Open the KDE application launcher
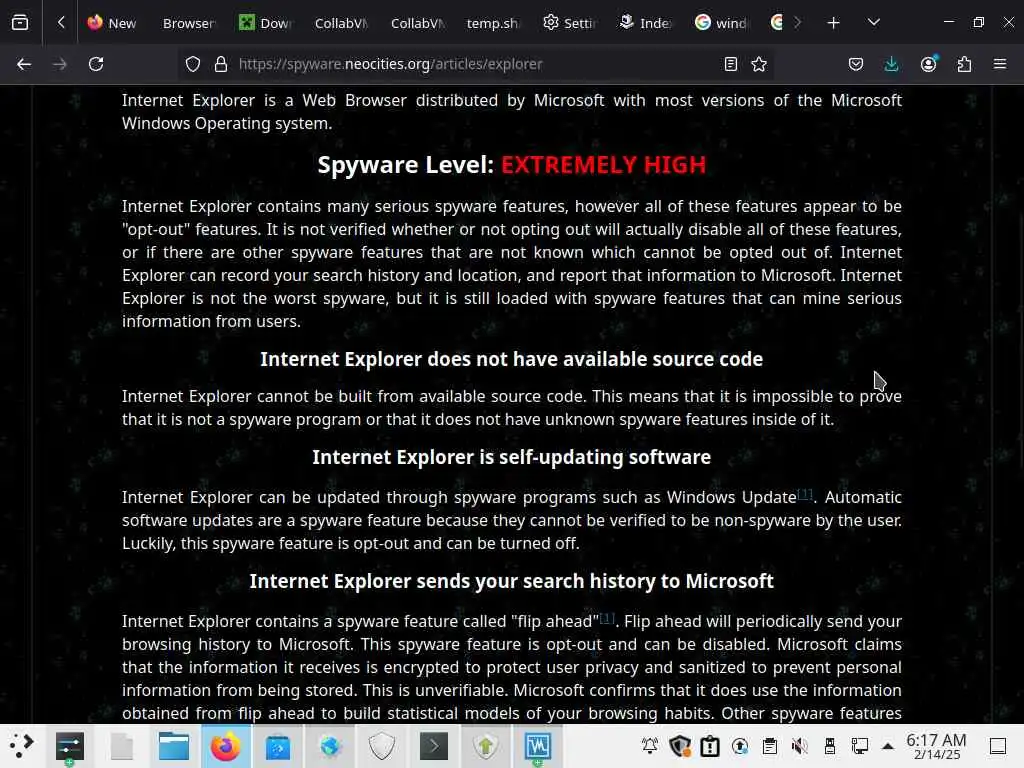The height and width of the screenshot is (768, 1024). coord(22,746)
